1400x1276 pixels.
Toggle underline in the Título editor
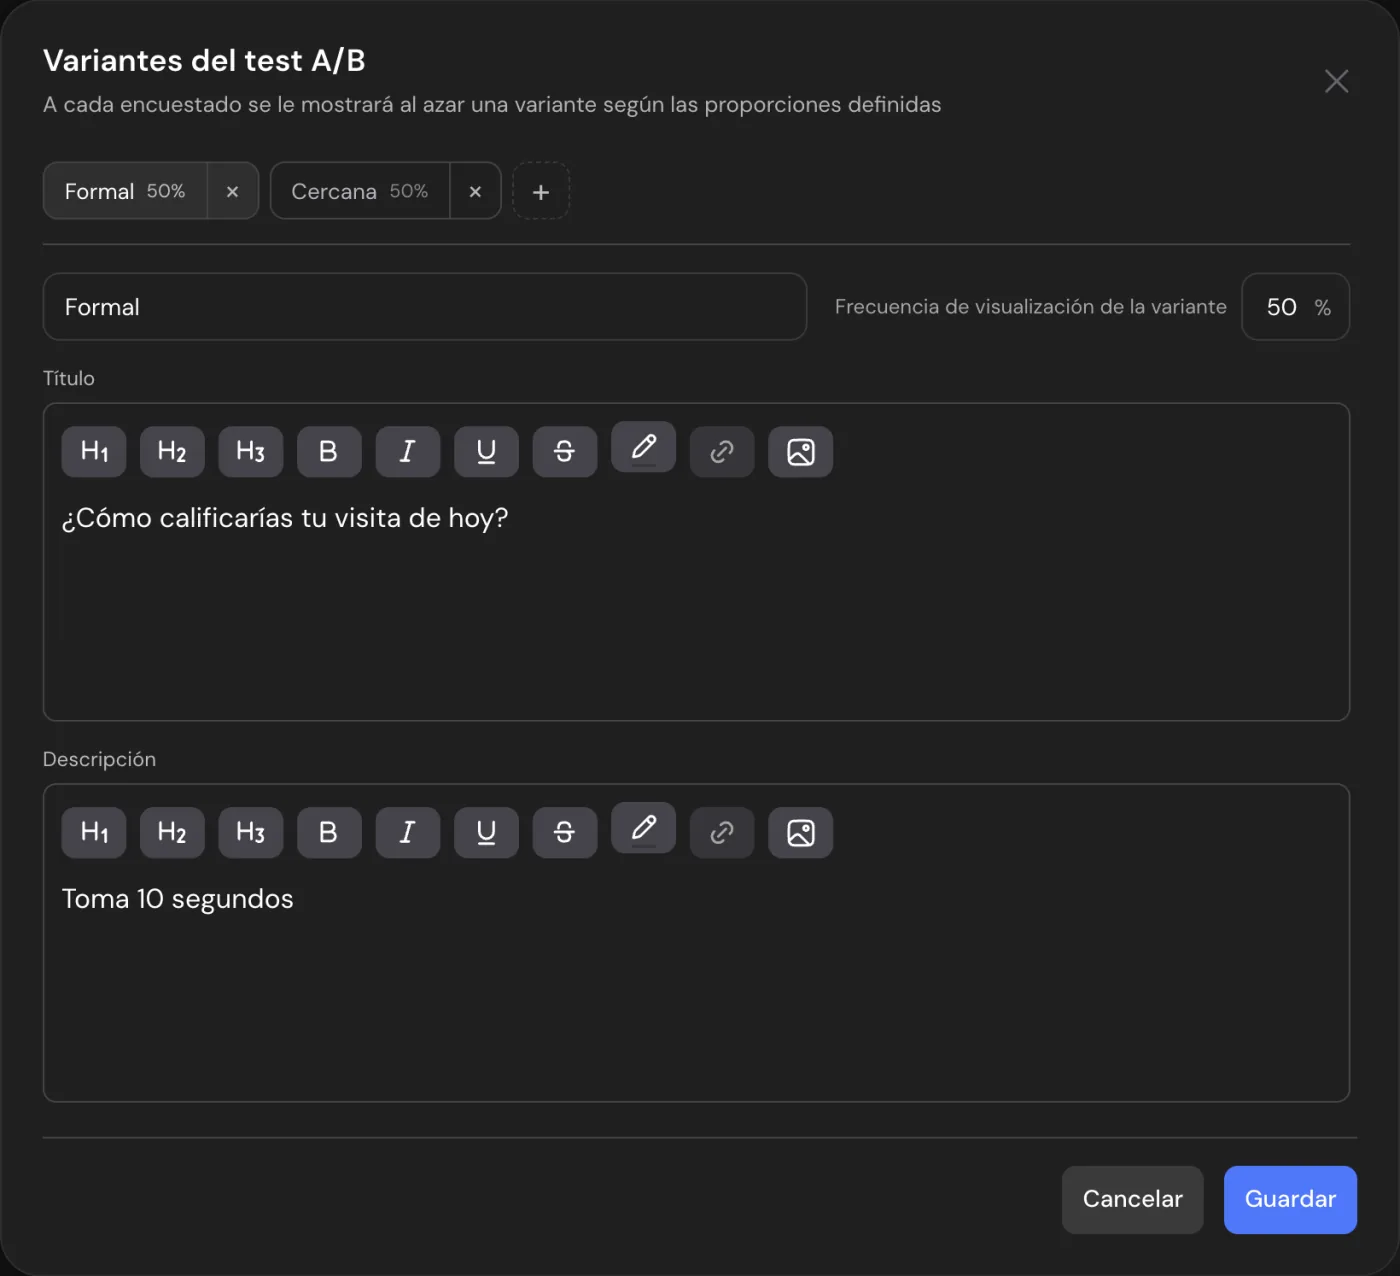tap(486, 452)
